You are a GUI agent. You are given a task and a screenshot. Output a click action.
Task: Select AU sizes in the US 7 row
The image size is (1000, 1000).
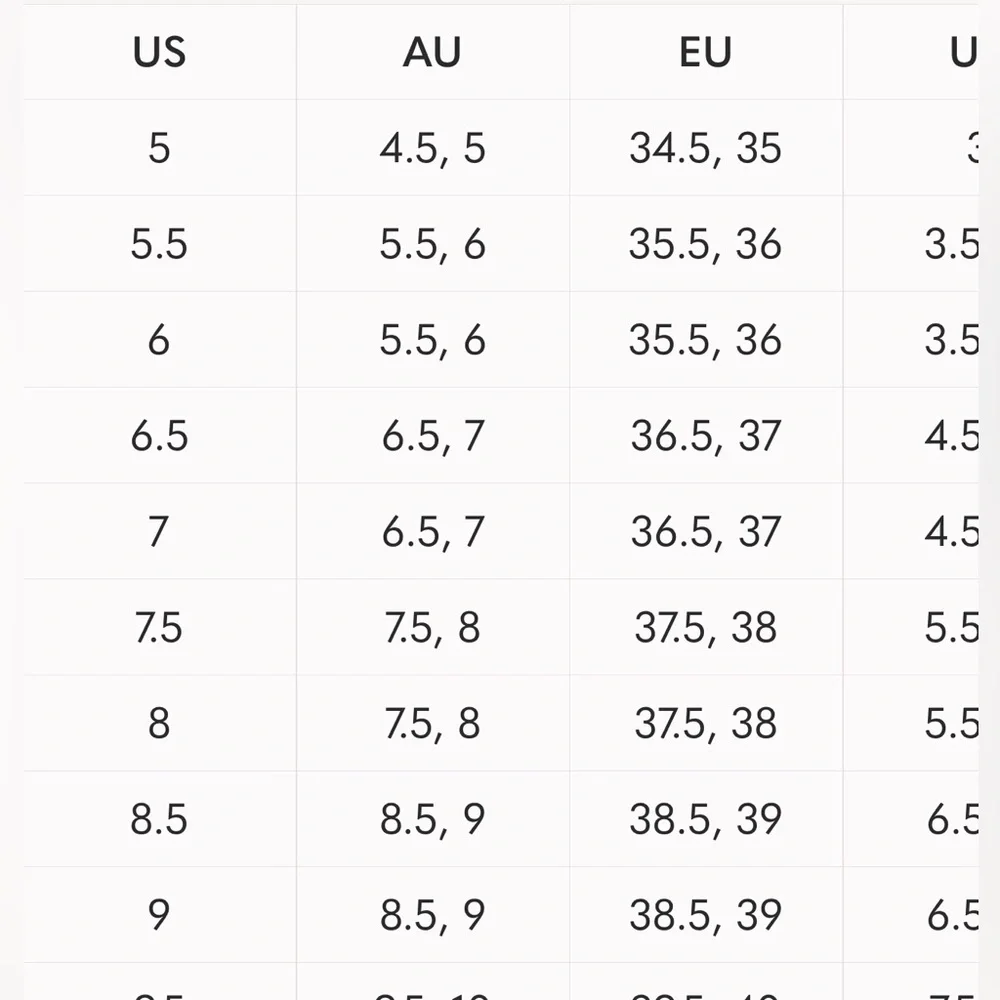click(x=432, y=532)
